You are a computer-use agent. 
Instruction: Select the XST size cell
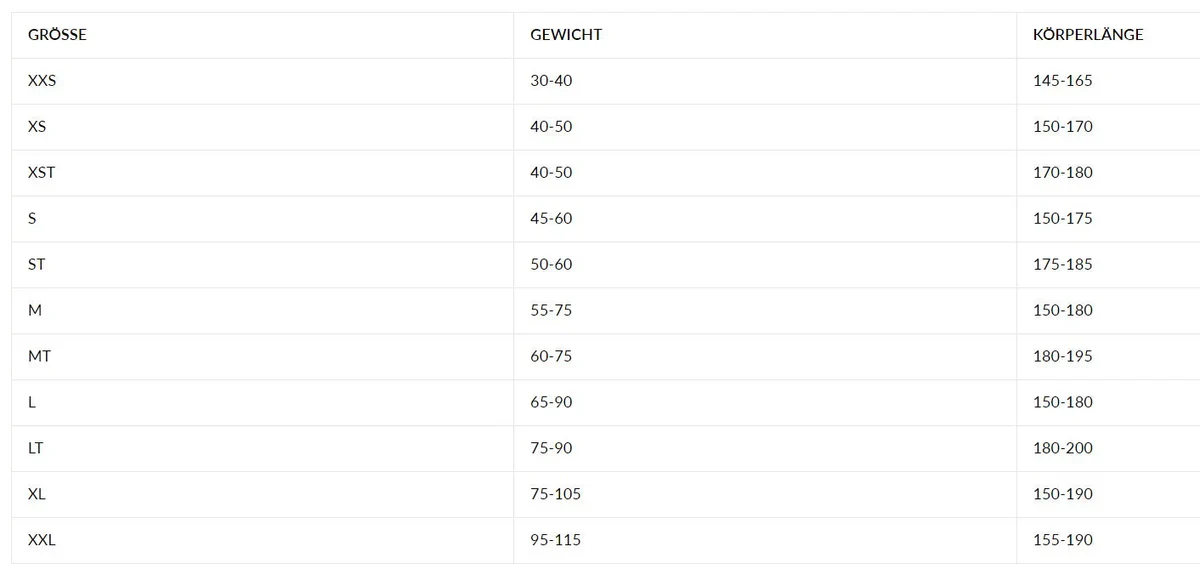coord(42,173)
